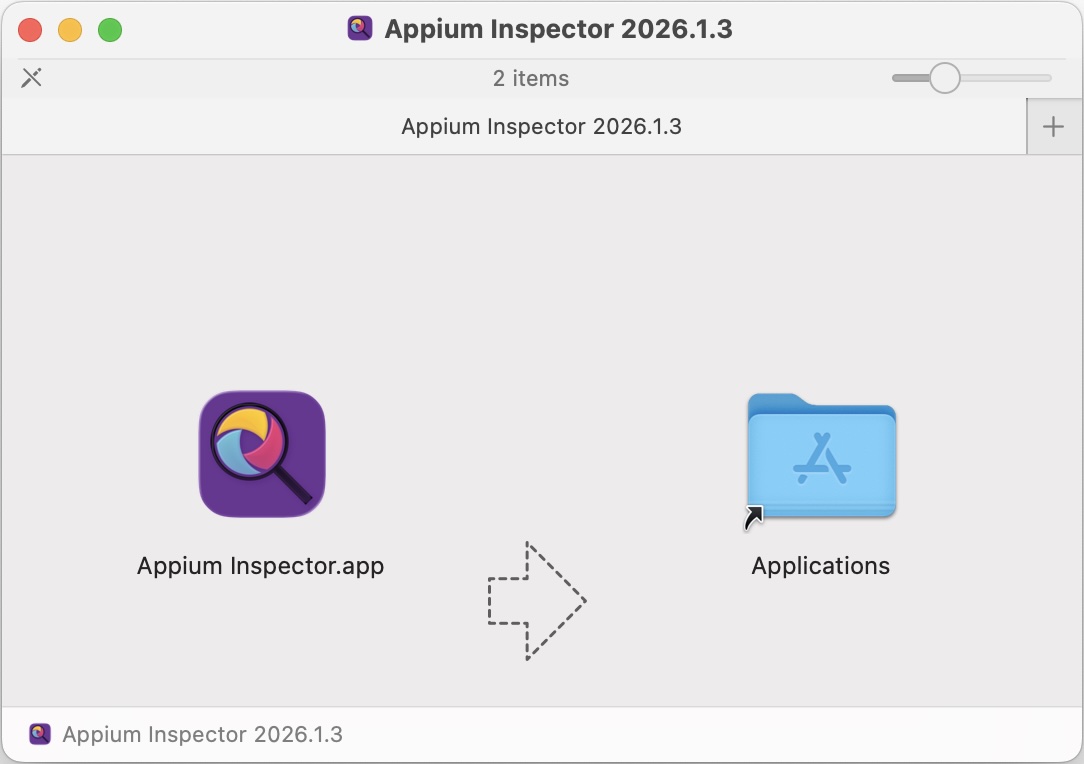Close the Appium Inspector disk image window
This screenshot has height=764, width=1084.
coord(30,30)
